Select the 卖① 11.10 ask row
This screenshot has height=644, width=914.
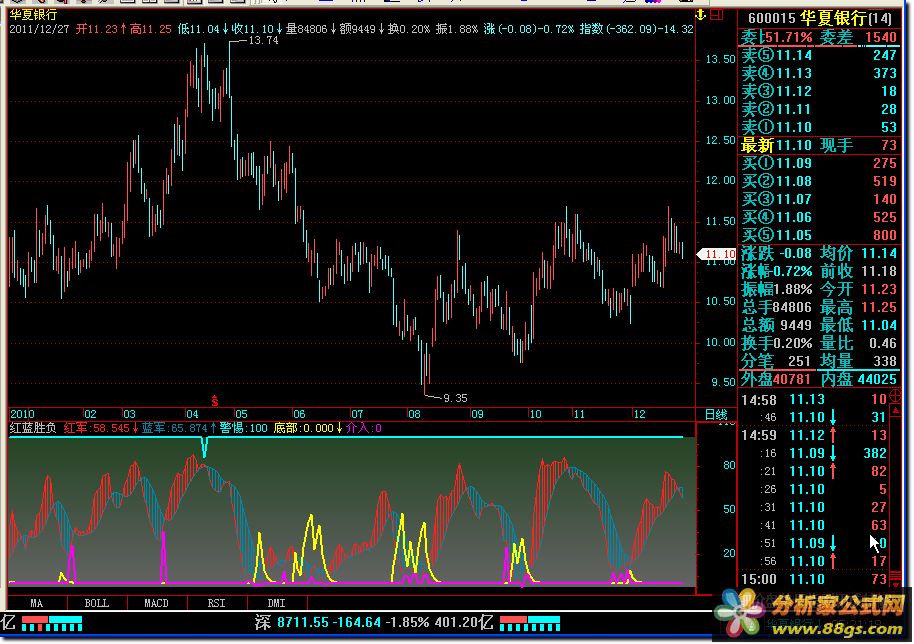coord(820,128)
